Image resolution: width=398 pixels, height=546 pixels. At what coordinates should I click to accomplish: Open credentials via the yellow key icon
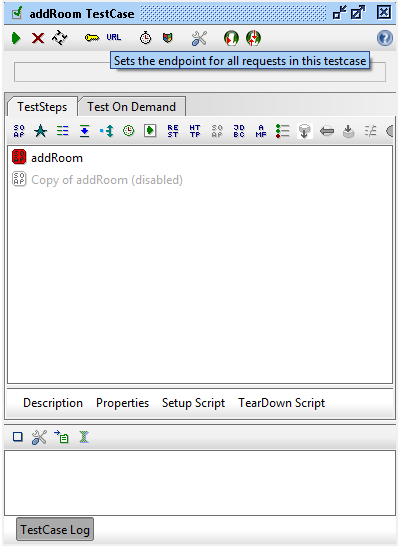click(92, 38)
